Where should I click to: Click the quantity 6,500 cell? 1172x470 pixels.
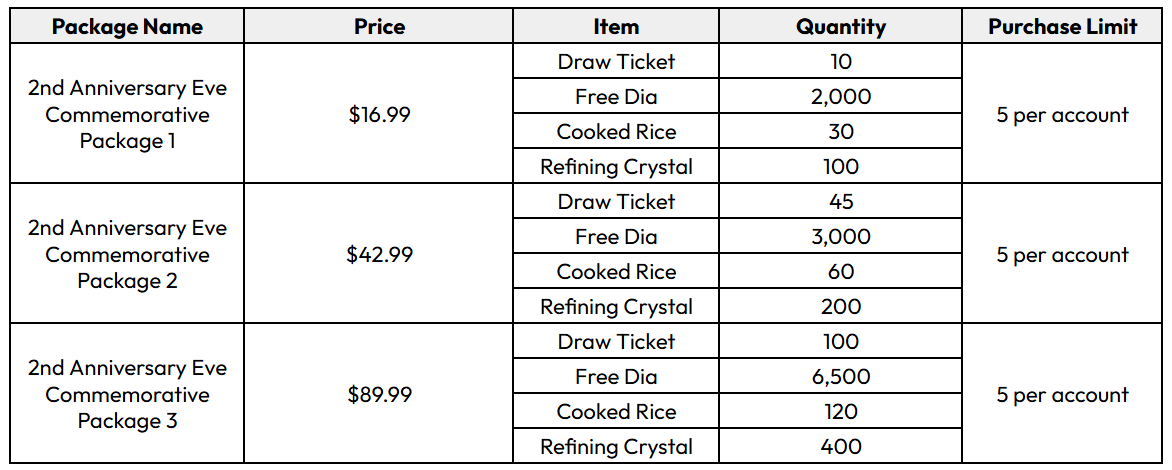[840, 376]
